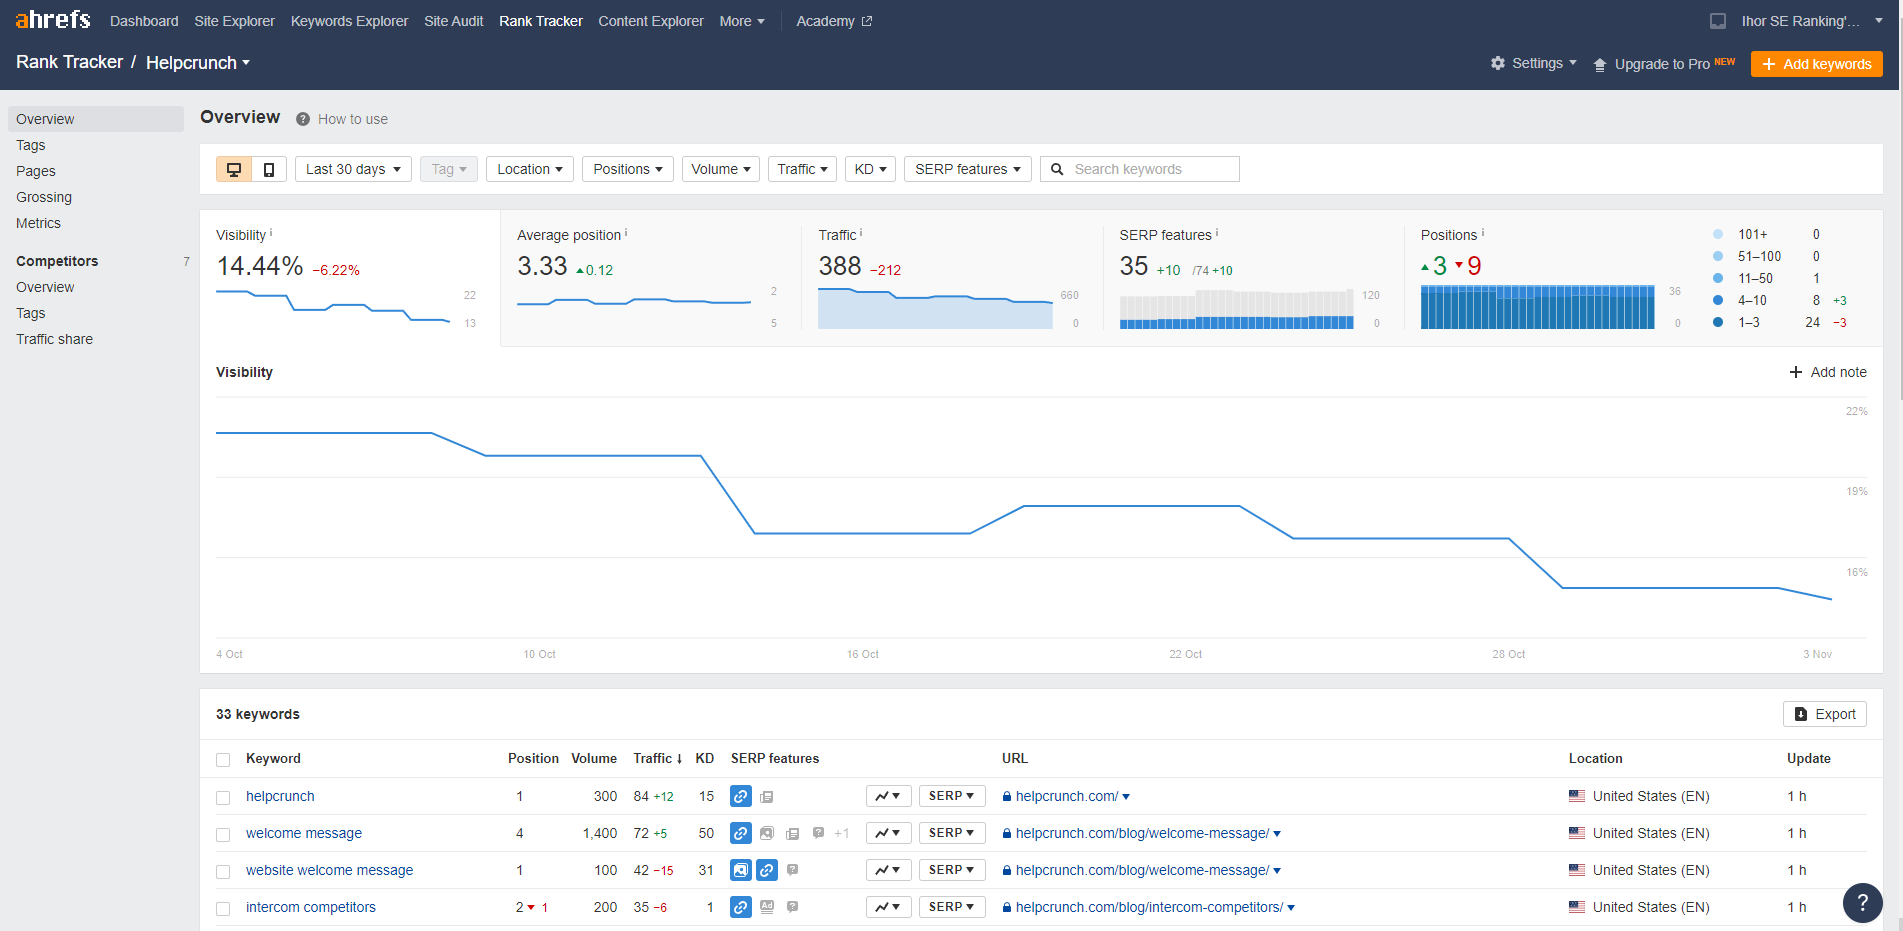Select desktop device view icon
This screenshot has height=931, width=1903.
[x=234, y=169]
